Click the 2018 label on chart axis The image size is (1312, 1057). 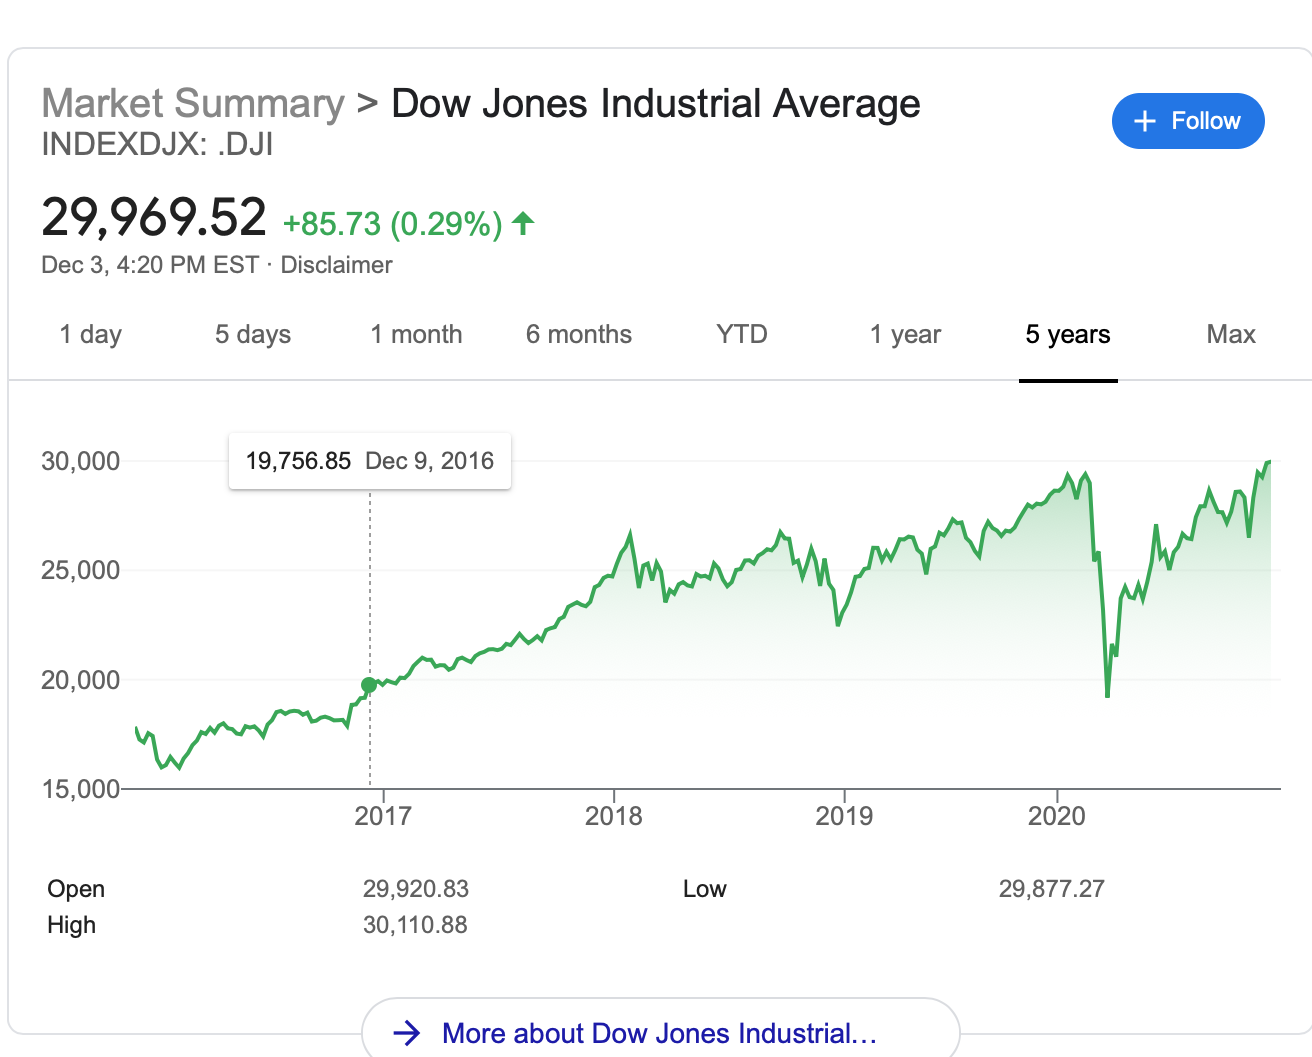(x=614, y=816)
